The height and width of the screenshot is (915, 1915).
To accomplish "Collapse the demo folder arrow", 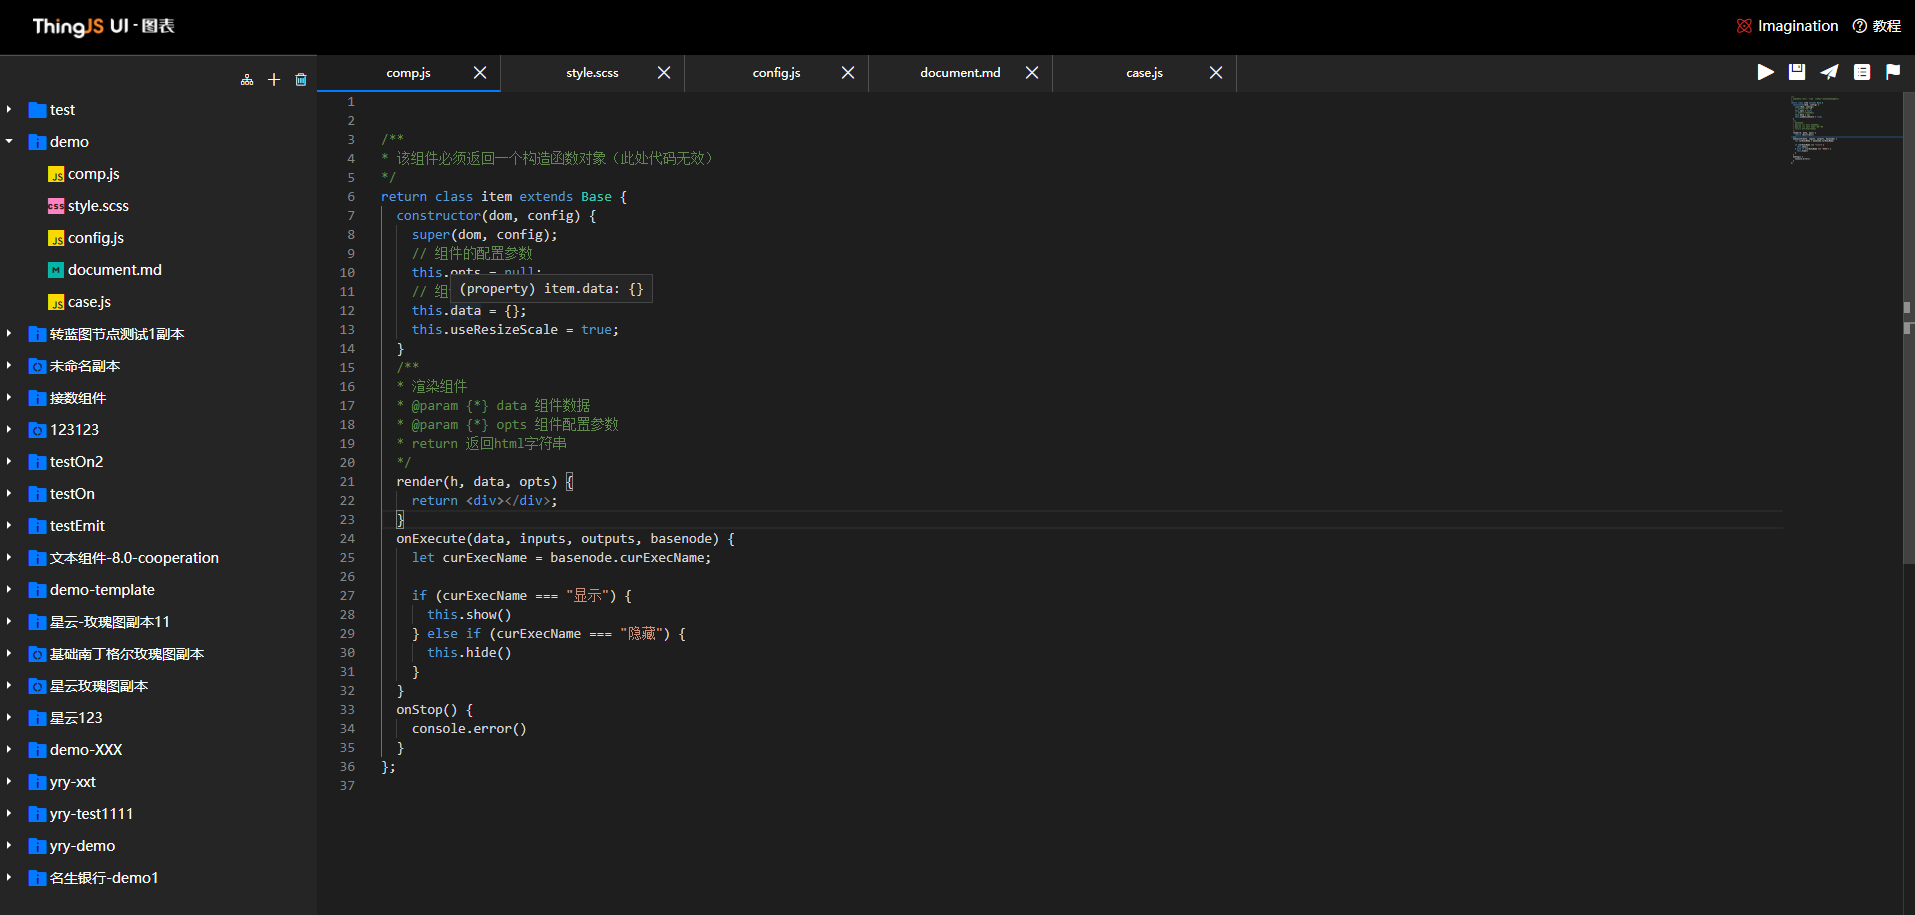I will tap(9, 142).
